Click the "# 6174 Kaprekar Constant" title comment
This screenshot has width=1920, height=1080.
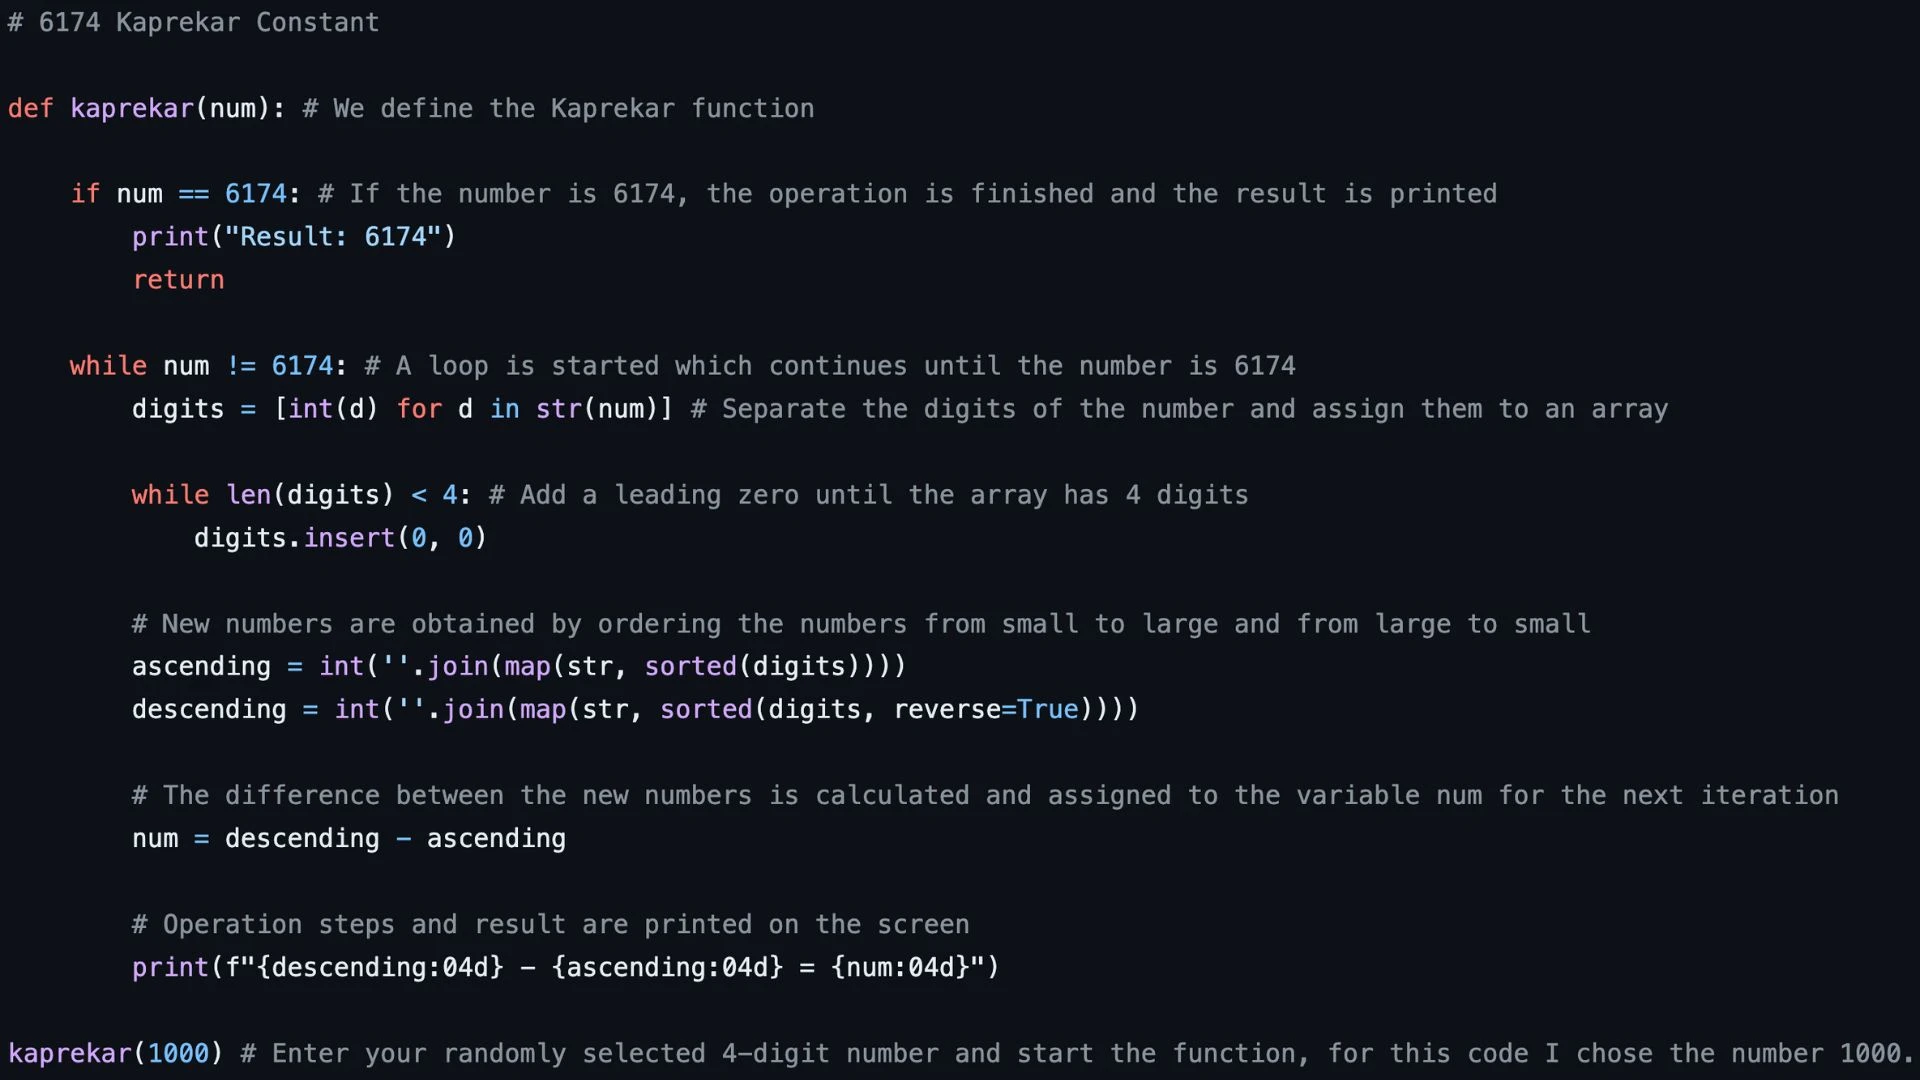coord(193,23)
